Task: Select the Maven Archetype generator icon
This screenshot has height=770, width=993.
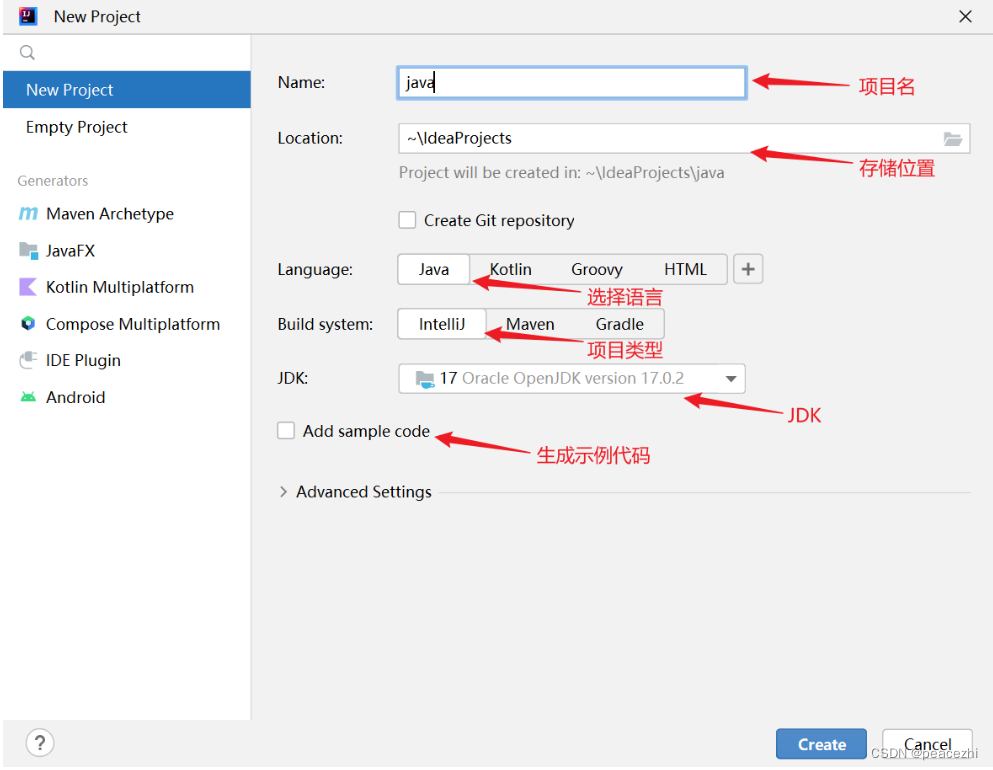Action: coord(28,214)
